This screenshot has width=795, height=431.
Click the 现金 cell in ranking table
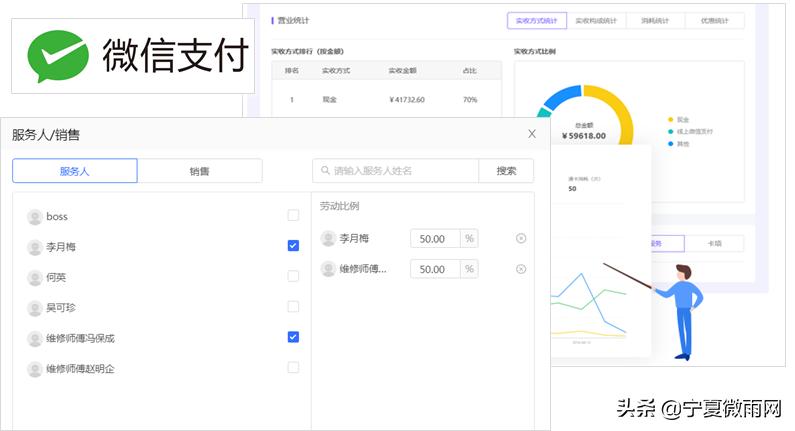click(x=330, y=100)
